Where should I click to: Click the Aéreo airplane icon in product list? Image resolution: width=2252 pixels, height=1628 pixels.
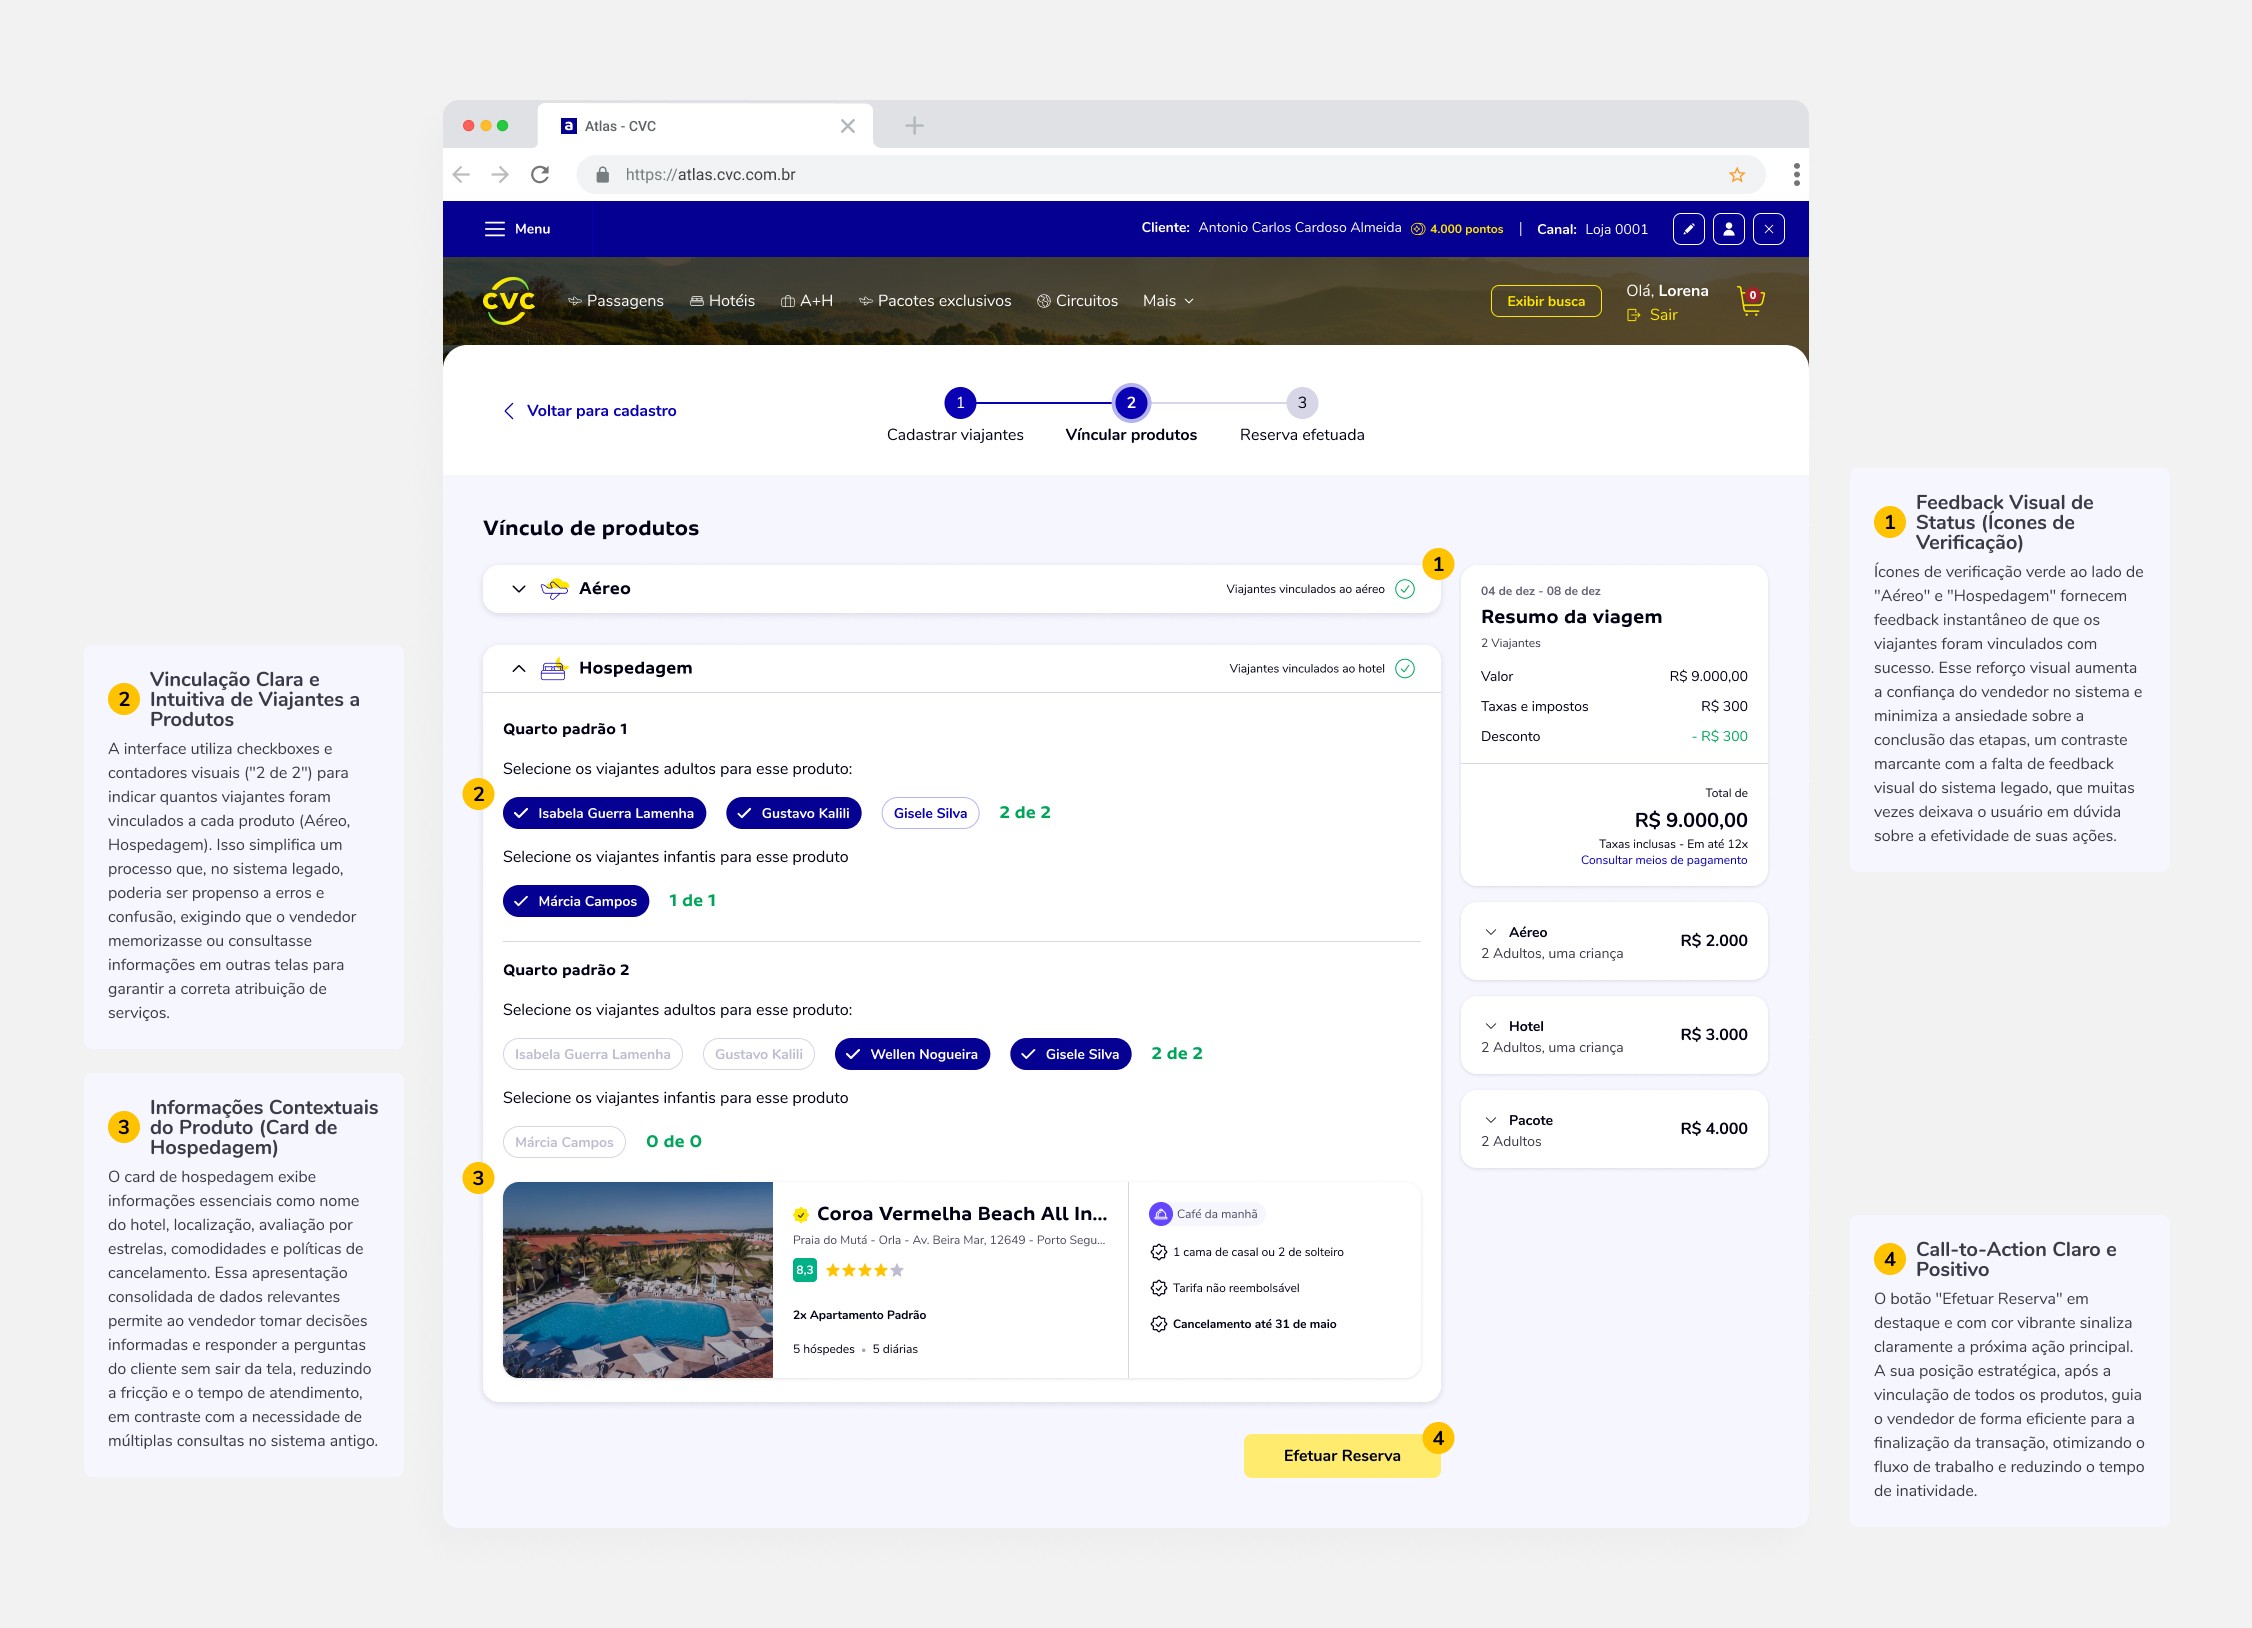click(555, 588)
